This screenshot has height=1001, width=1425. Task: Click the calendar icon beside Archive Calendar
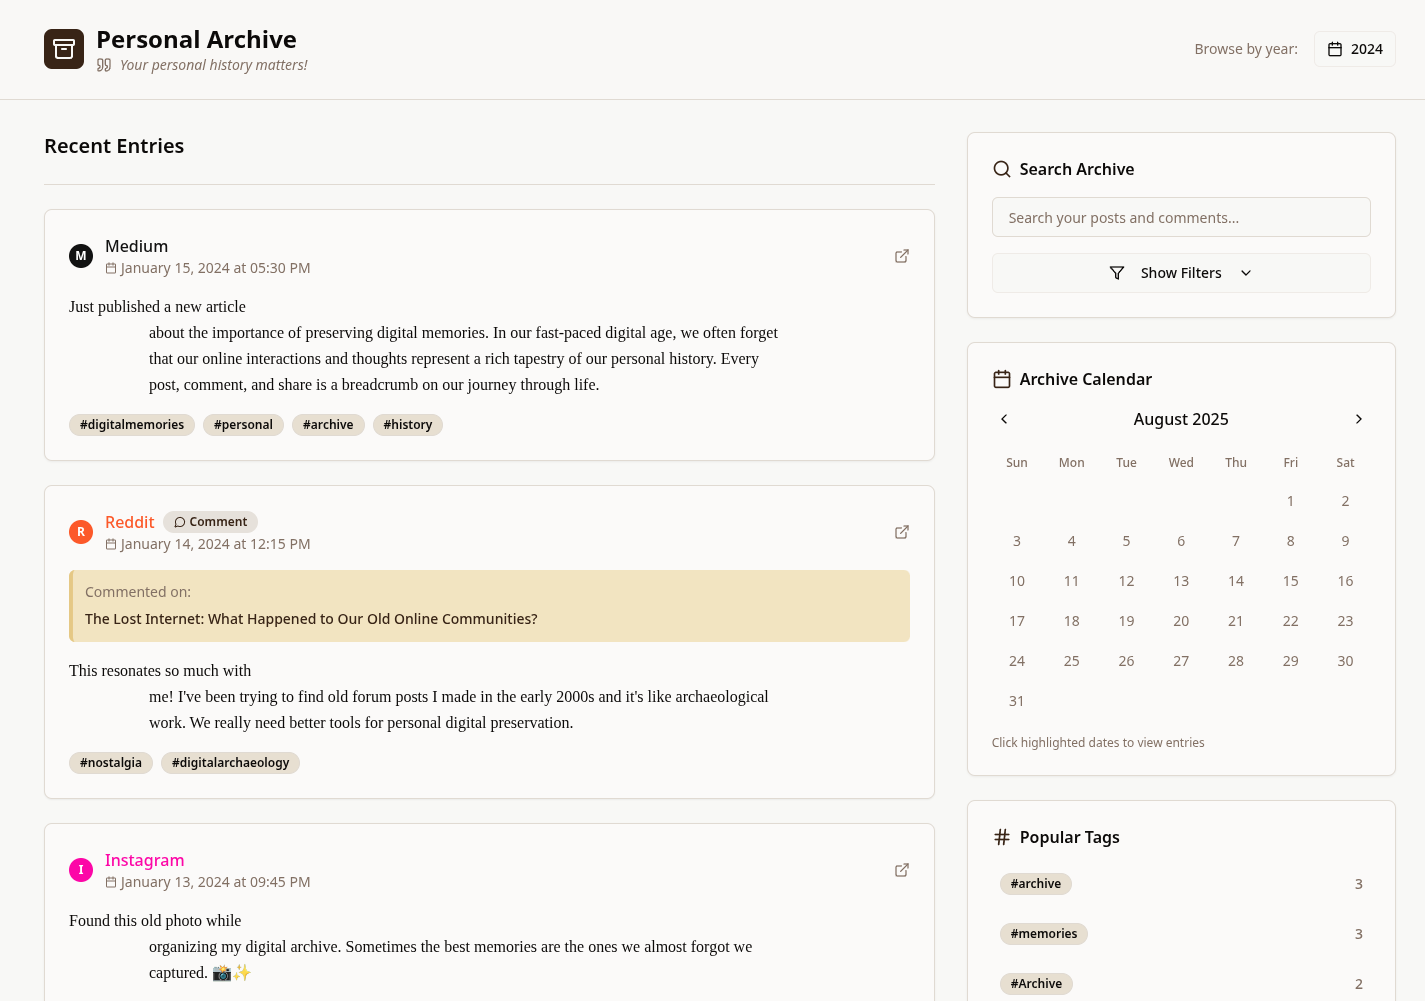[x=1001, y=379]
